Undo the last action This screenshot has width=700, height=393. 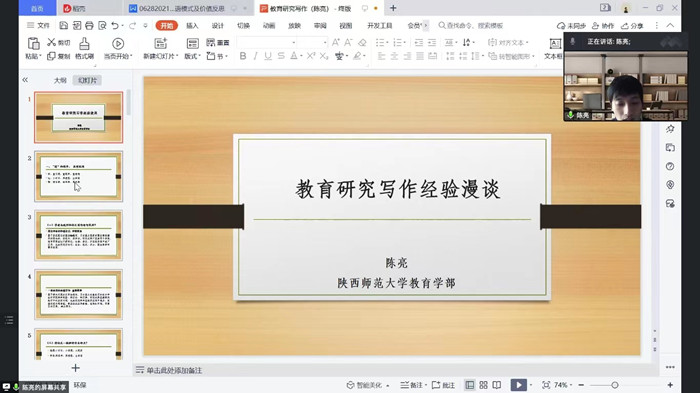tap(115, 25)
